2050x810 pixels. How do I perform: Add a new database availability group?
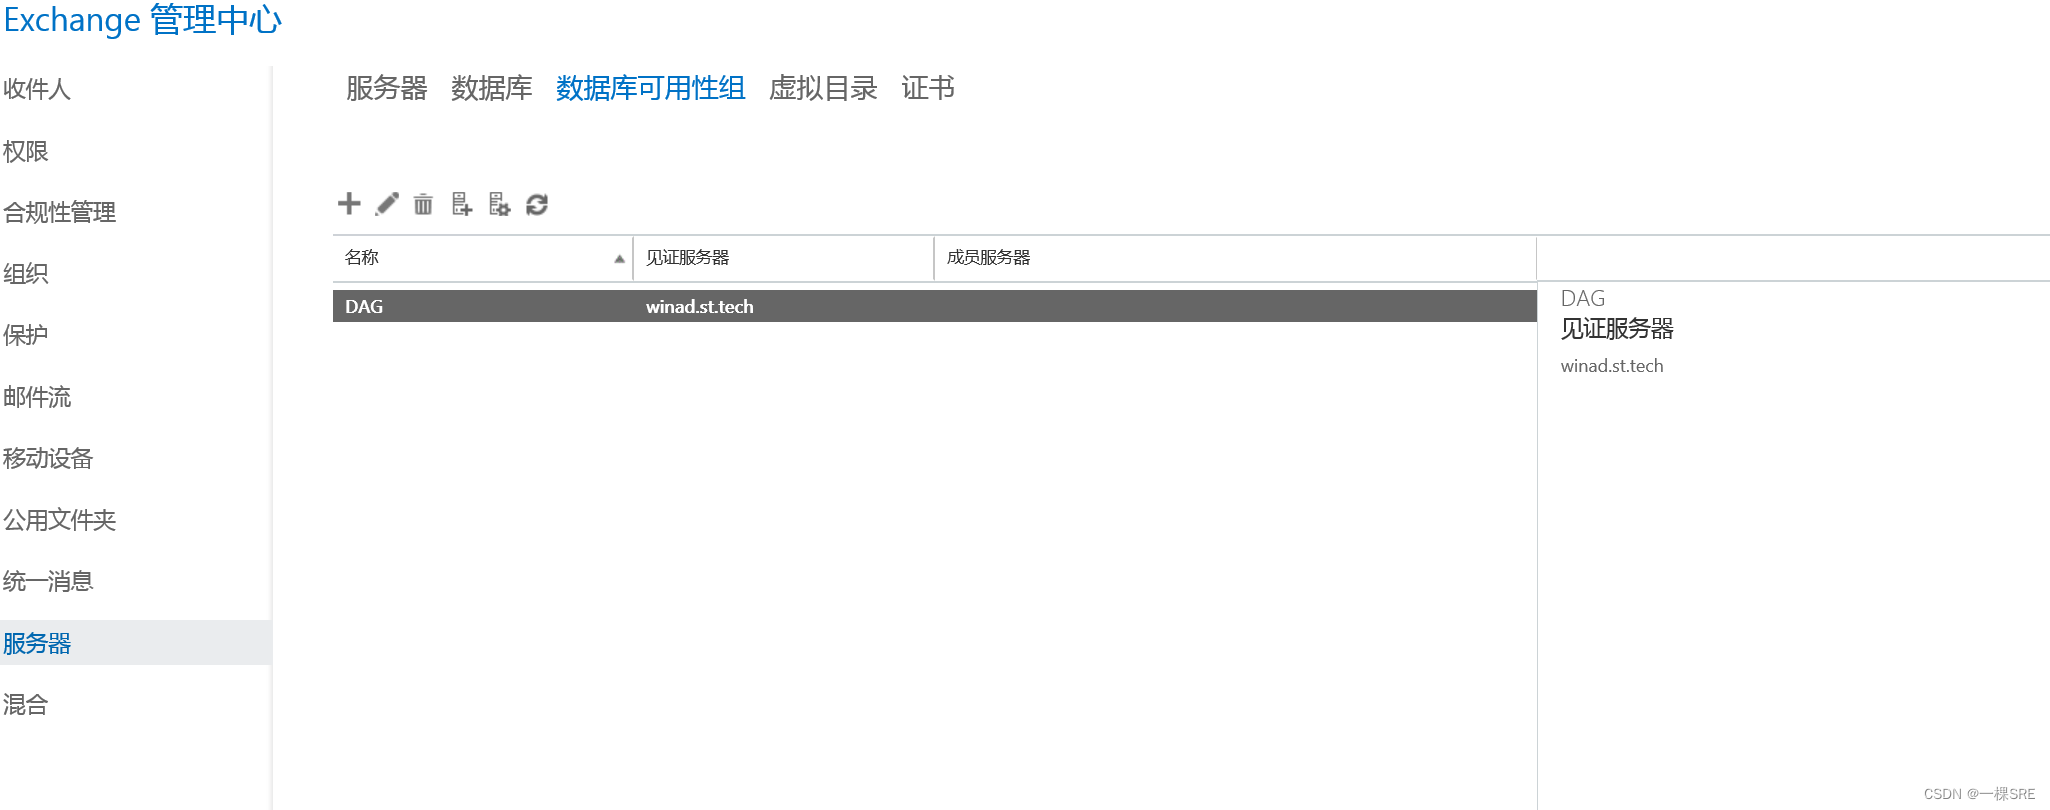pyautogui.click(x=349, y=204)
